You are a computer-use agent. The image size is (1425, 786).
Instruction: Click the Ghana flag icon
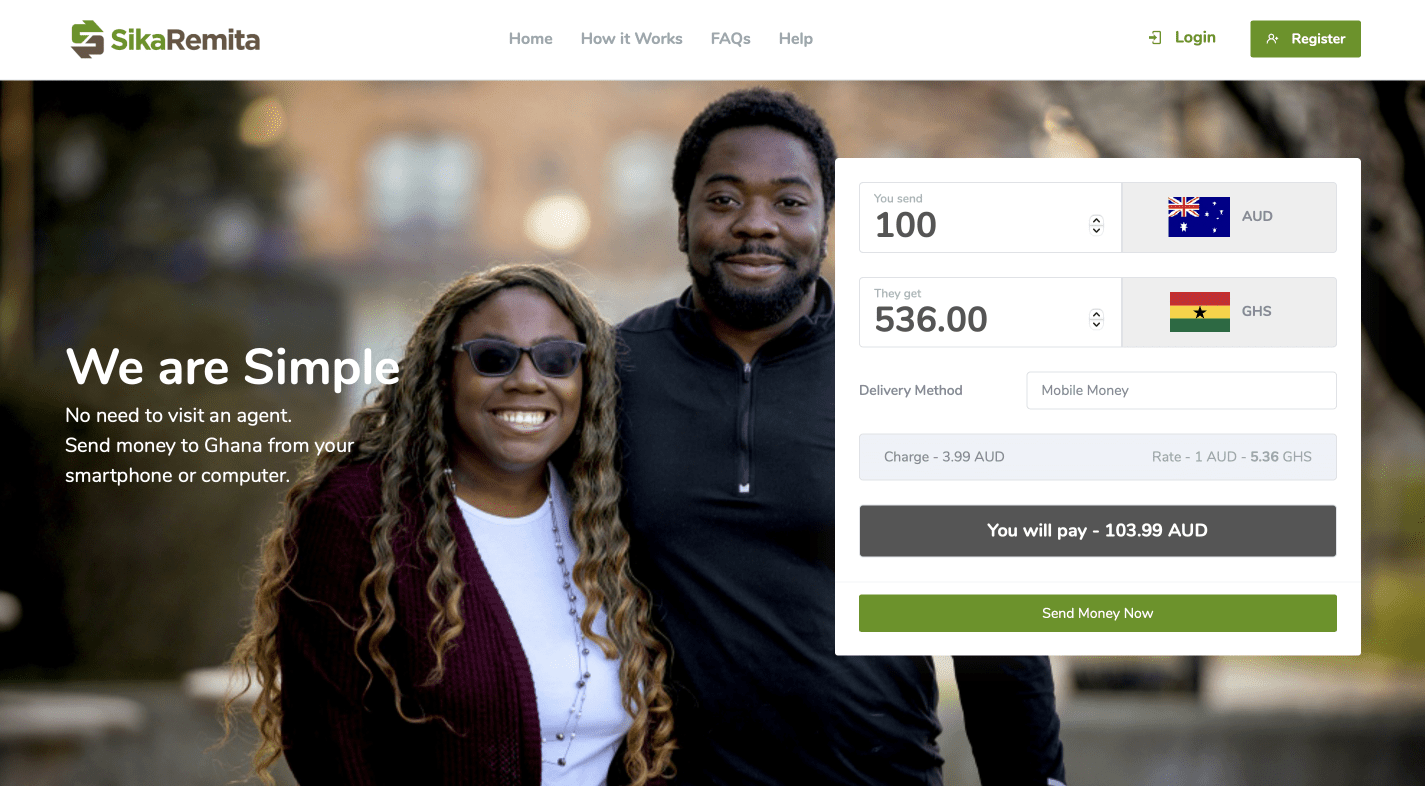pyautogui.click(x=1199, y=312)
